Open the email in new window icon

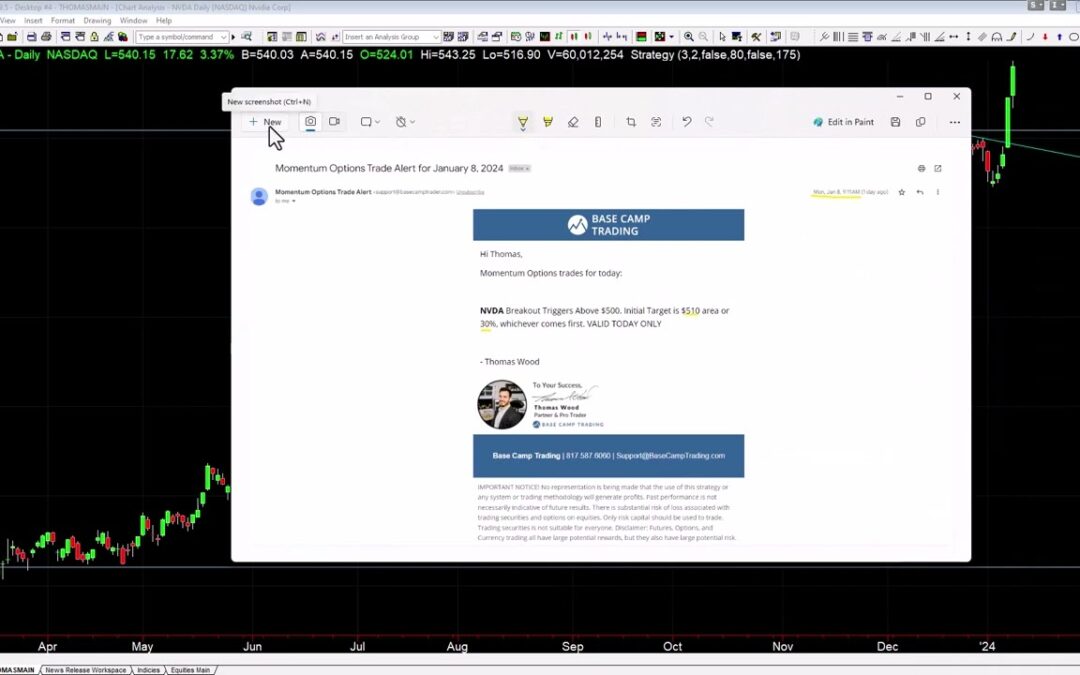[x=937, y=168]
